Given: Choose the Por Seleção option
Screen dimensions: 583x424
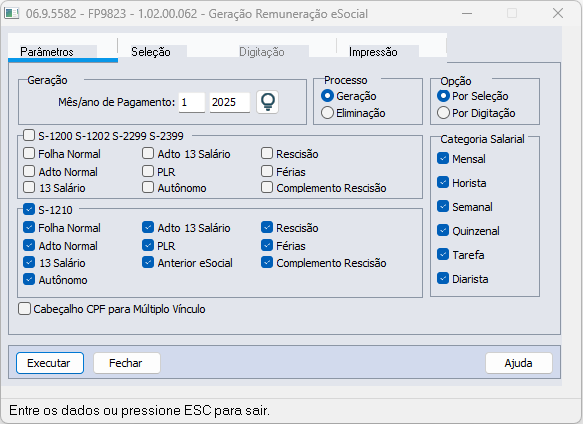Looking at the screenshot, I should [x=443, y=96].
